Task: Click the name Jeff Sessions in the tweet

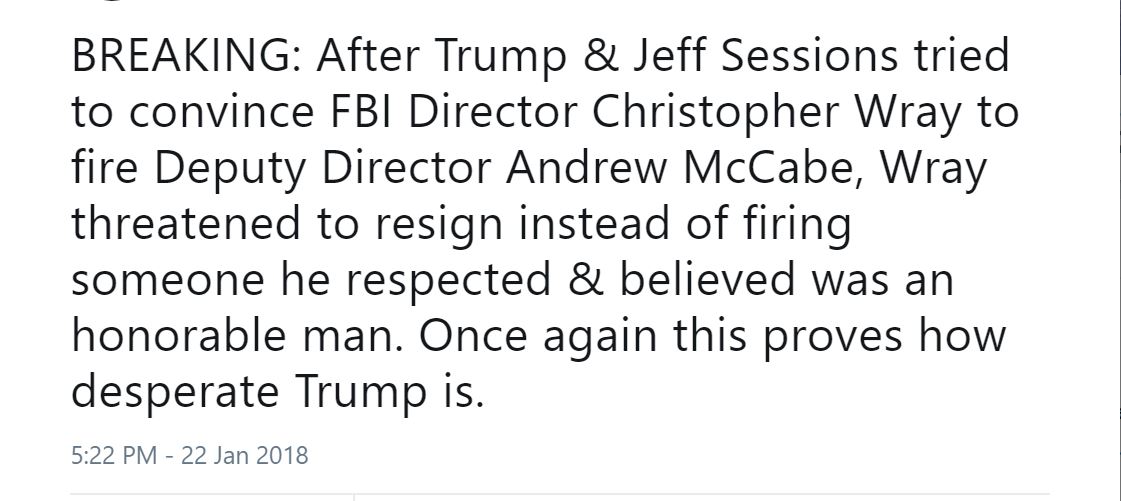Action: [x=764, y=56]
